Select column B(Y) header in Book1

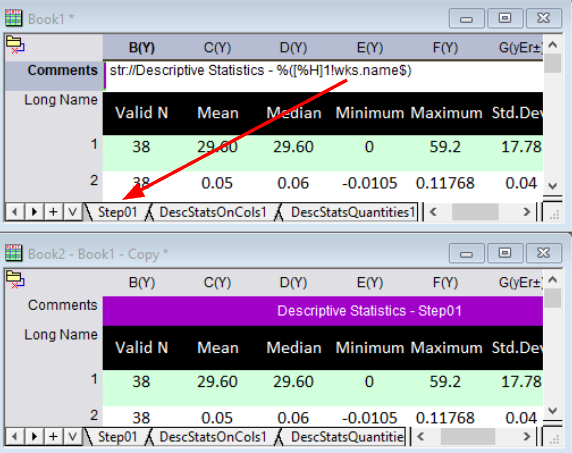[x=142, y=47]
